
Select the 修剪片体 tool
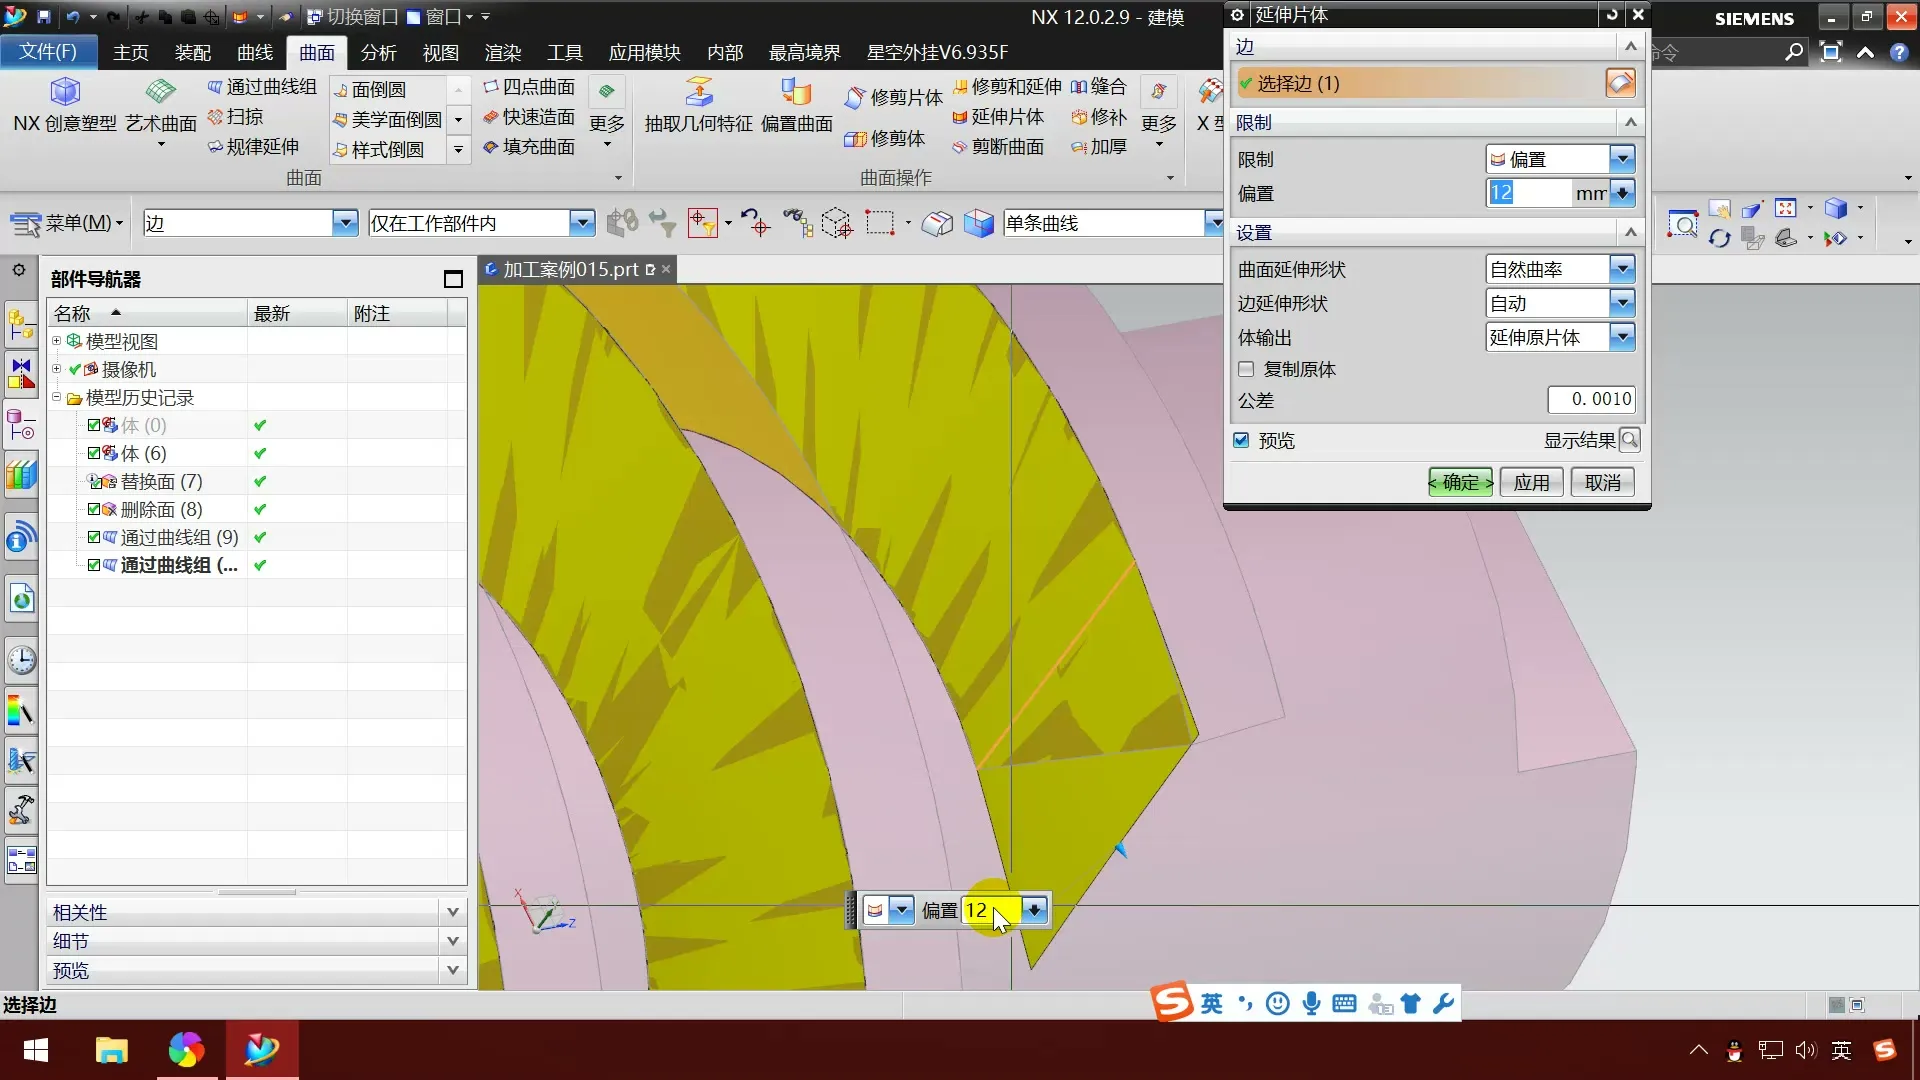pos(893,97)
